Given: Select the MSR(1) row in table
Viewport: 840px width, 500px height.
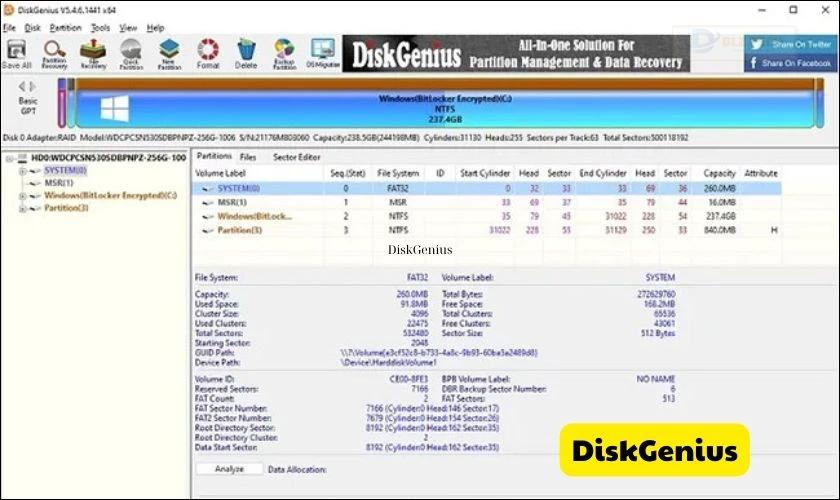Looking at the screenshot, I should point(486,203).
